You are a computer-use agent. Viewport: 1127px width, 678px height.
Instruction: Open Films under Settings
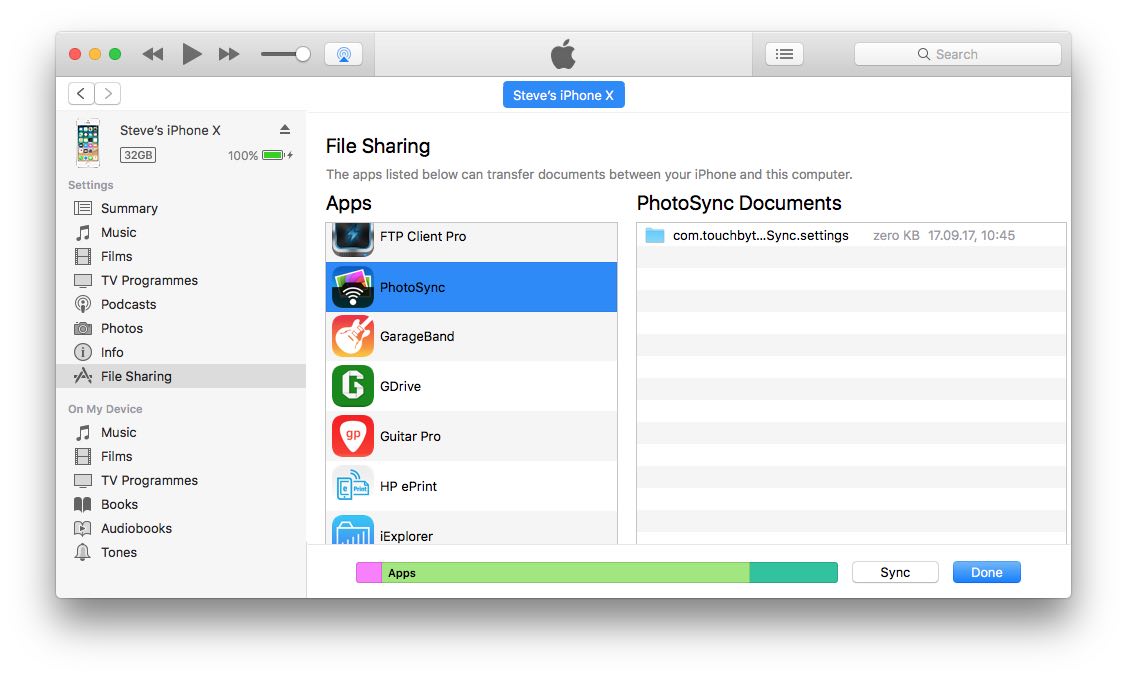point(180,256)
